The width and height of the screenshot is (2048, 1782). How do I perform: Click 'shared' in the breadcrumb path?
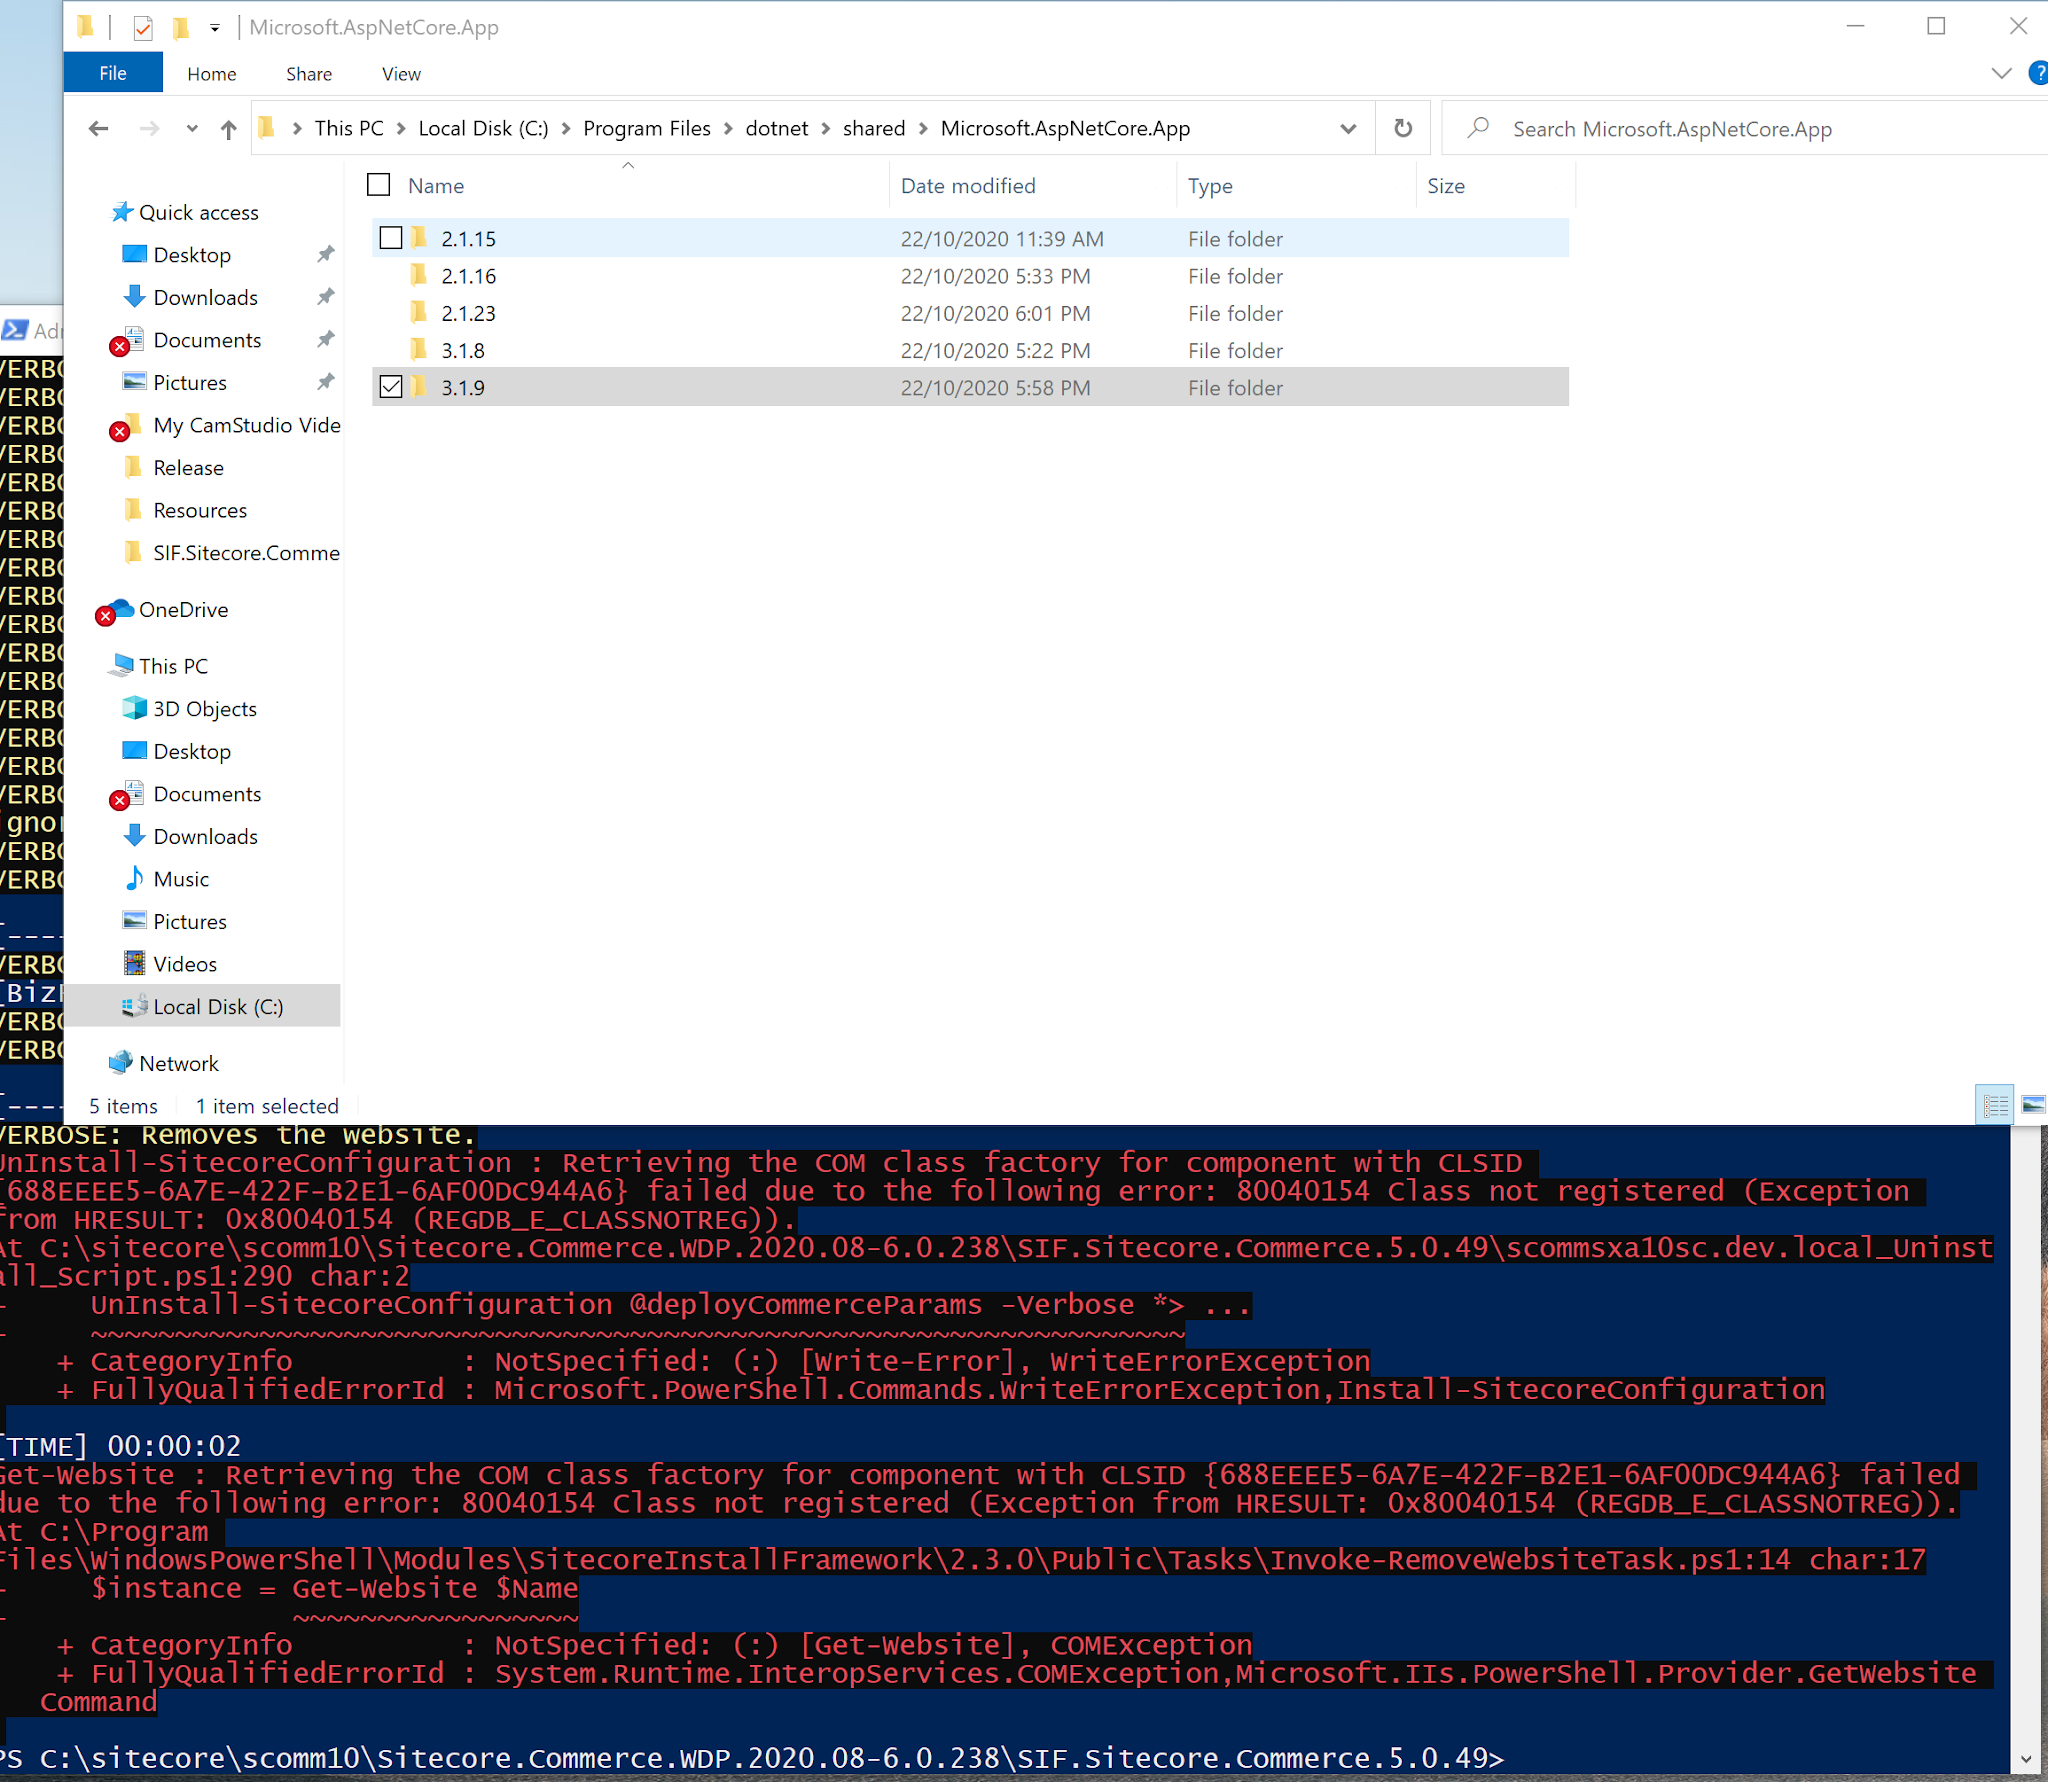pyautogui.click(x=874, y=128)
